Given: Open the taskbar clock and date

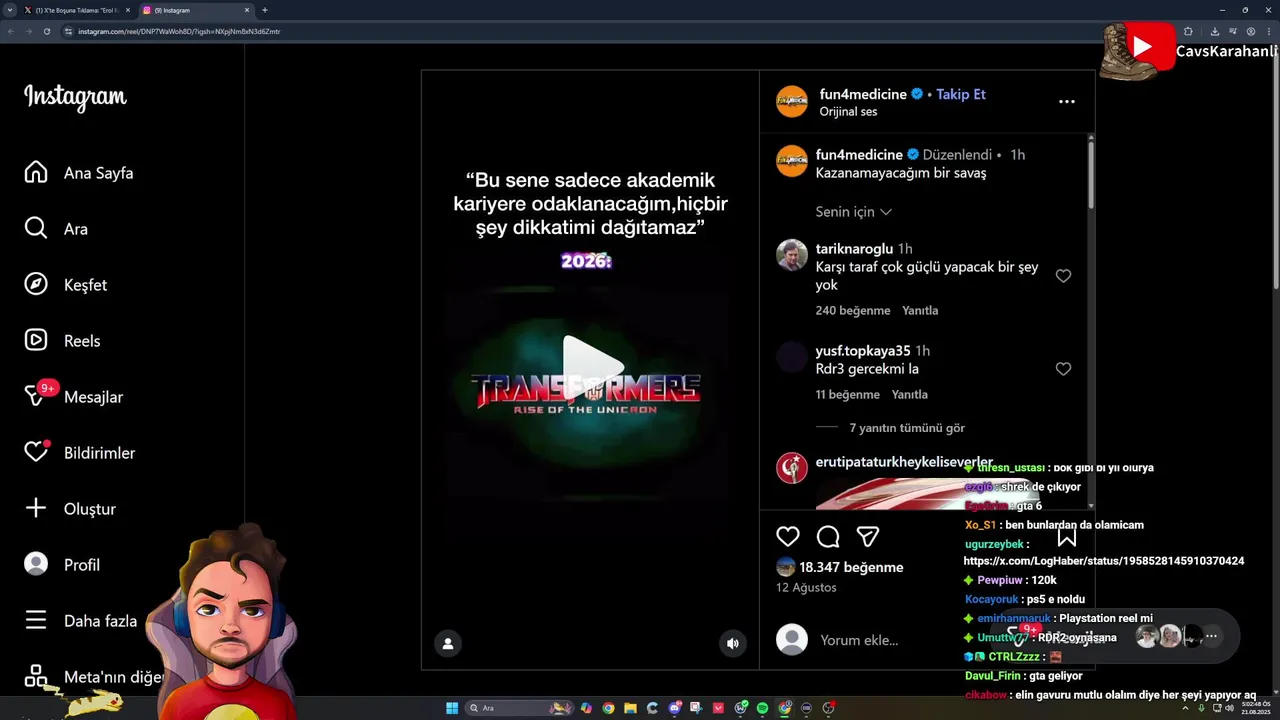Looking at the screenshot, I should tap(1255, 708).
